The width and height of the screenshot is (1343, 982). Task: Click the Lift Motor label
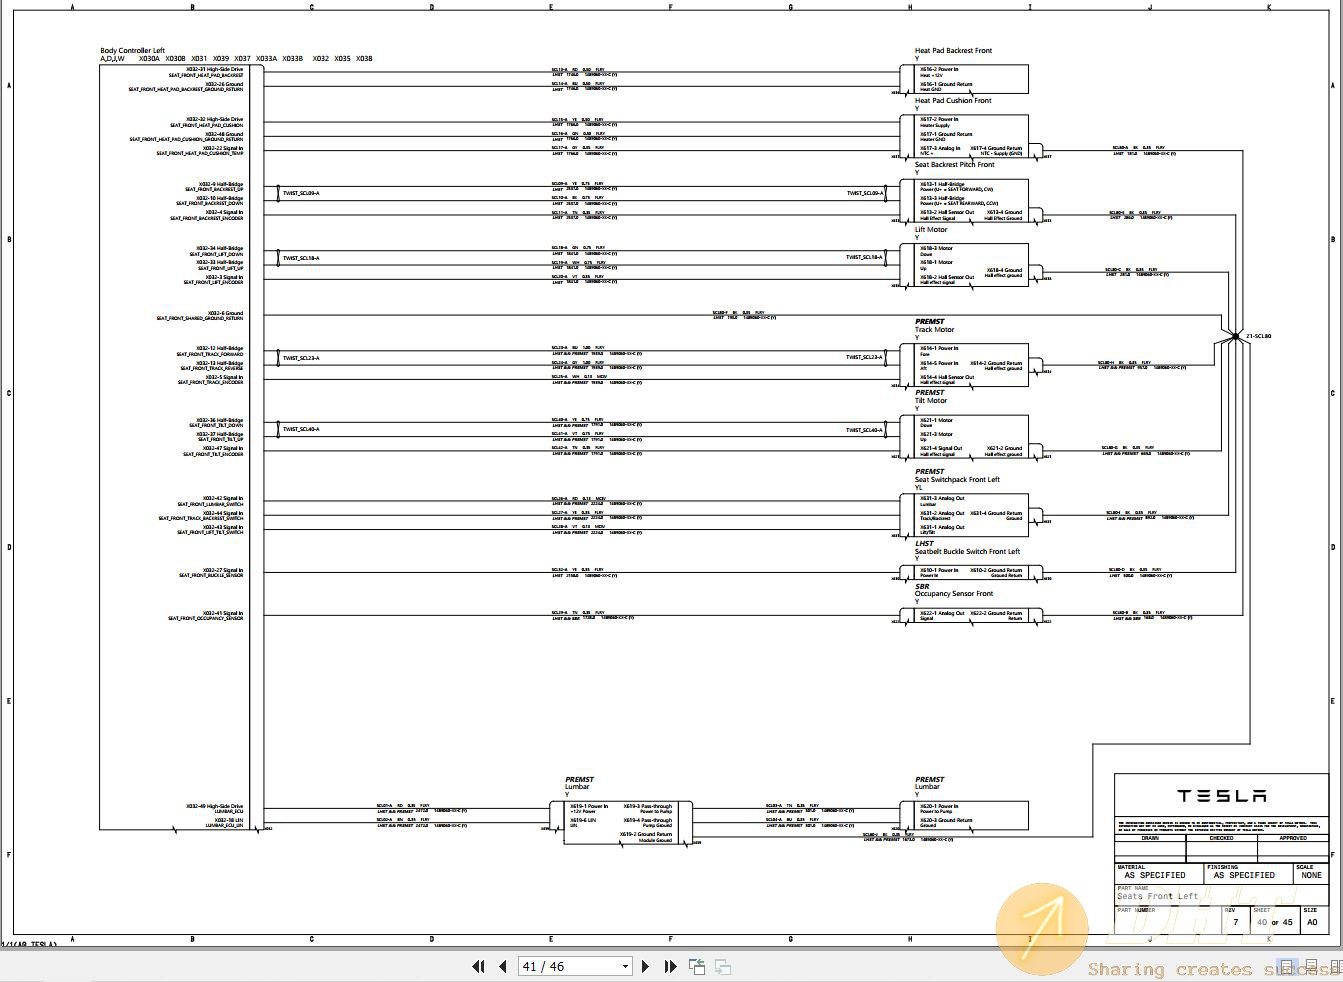[931, 229]
